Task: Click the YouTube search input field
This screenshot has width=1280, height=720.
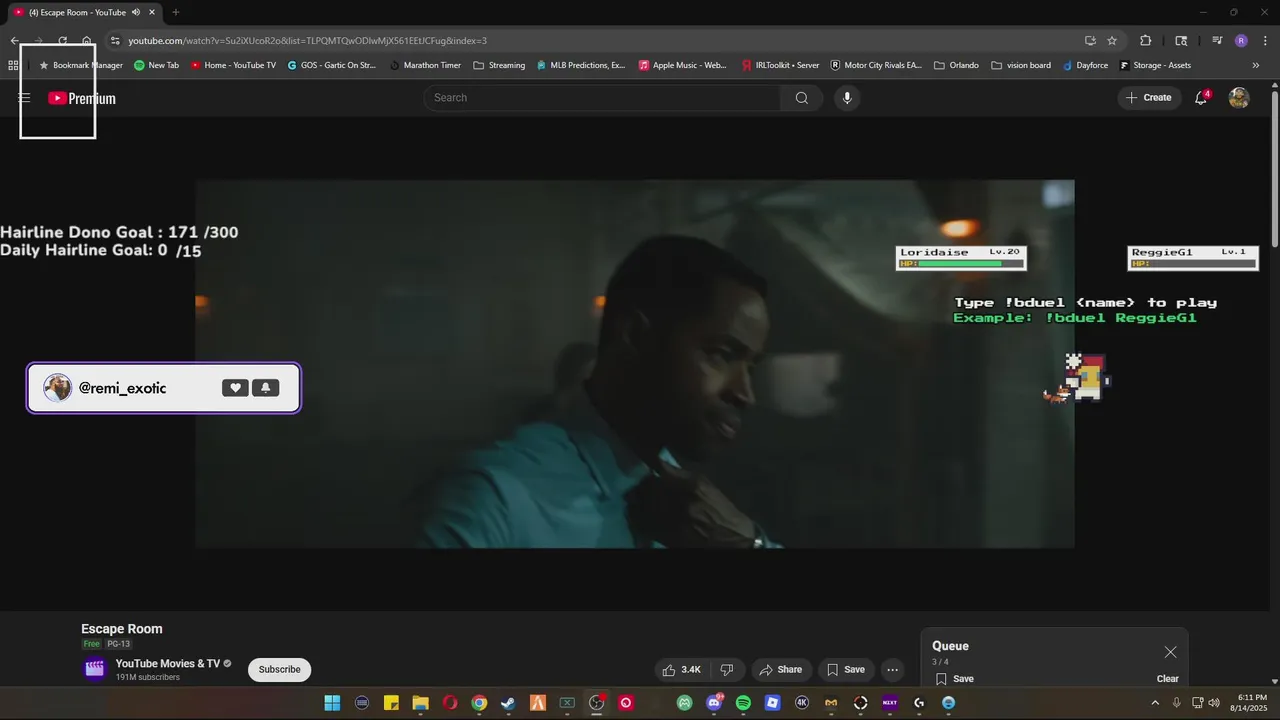Action: coord(602,98)
